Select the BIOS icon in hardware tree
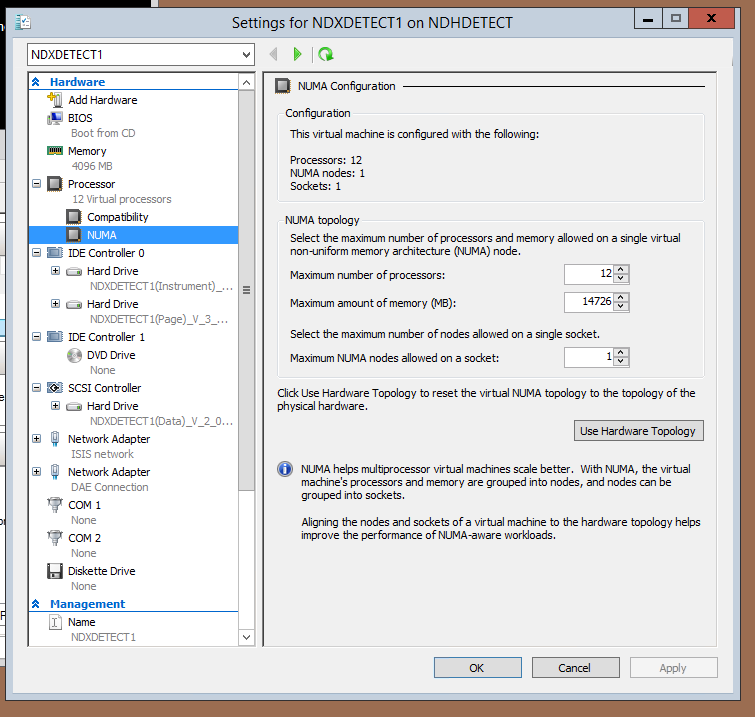The height and width of the screenshot is (717, 755). [55, 118]
